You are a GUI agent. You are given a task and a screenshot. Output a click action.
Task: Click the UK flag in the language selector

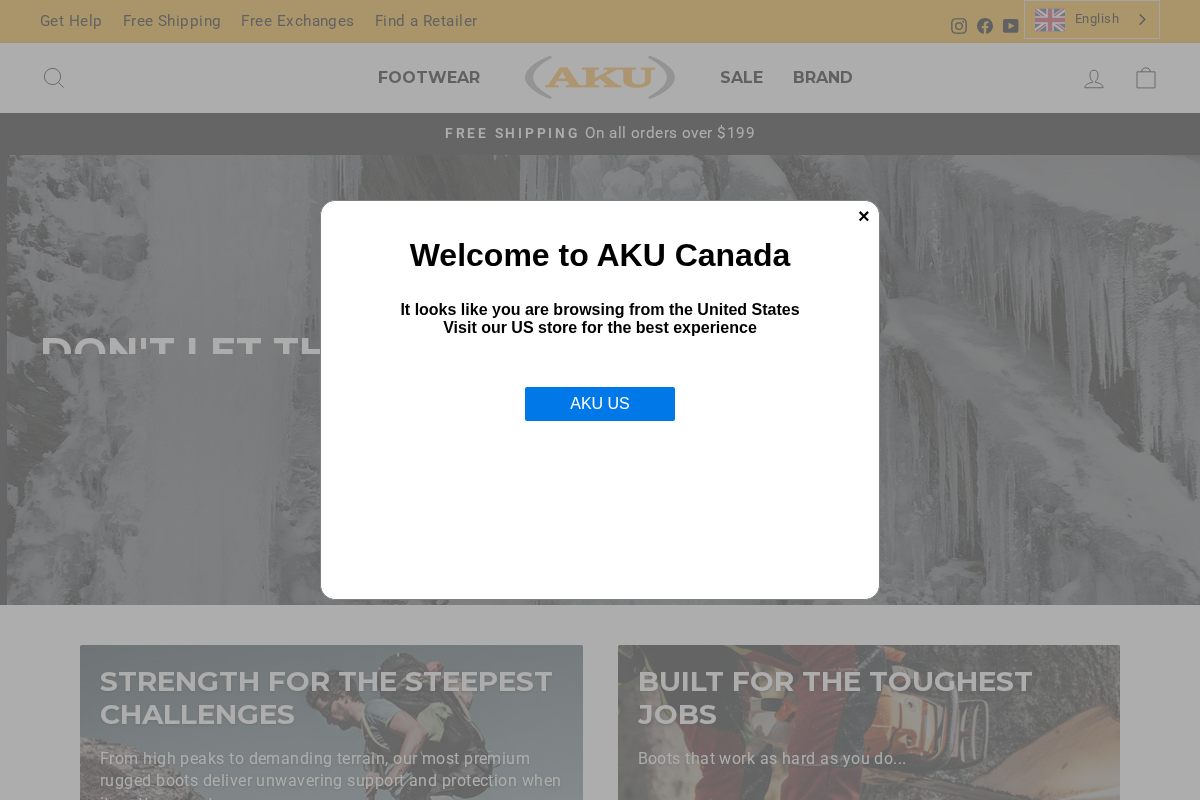(x=1049, y=18)
